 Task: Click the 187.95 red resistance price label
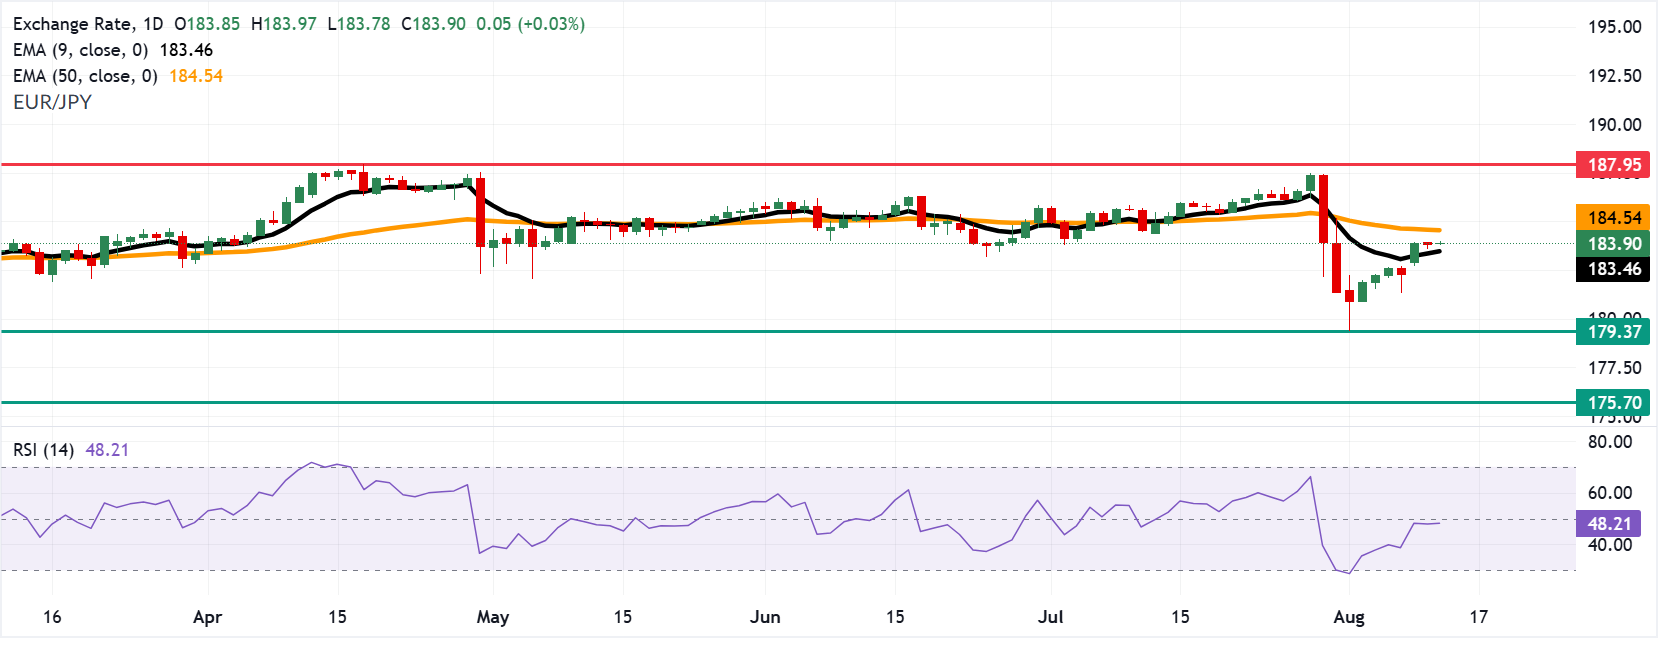[1614, 165]
